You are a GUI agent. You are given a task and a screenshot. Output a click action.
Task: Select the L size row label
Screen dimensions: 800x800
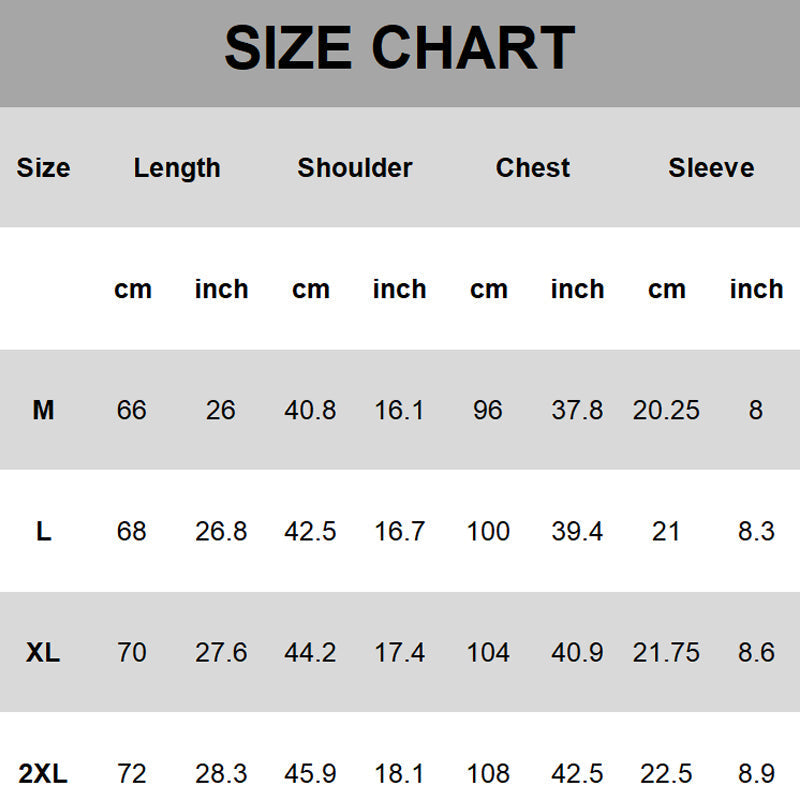[x=43, y=531]
